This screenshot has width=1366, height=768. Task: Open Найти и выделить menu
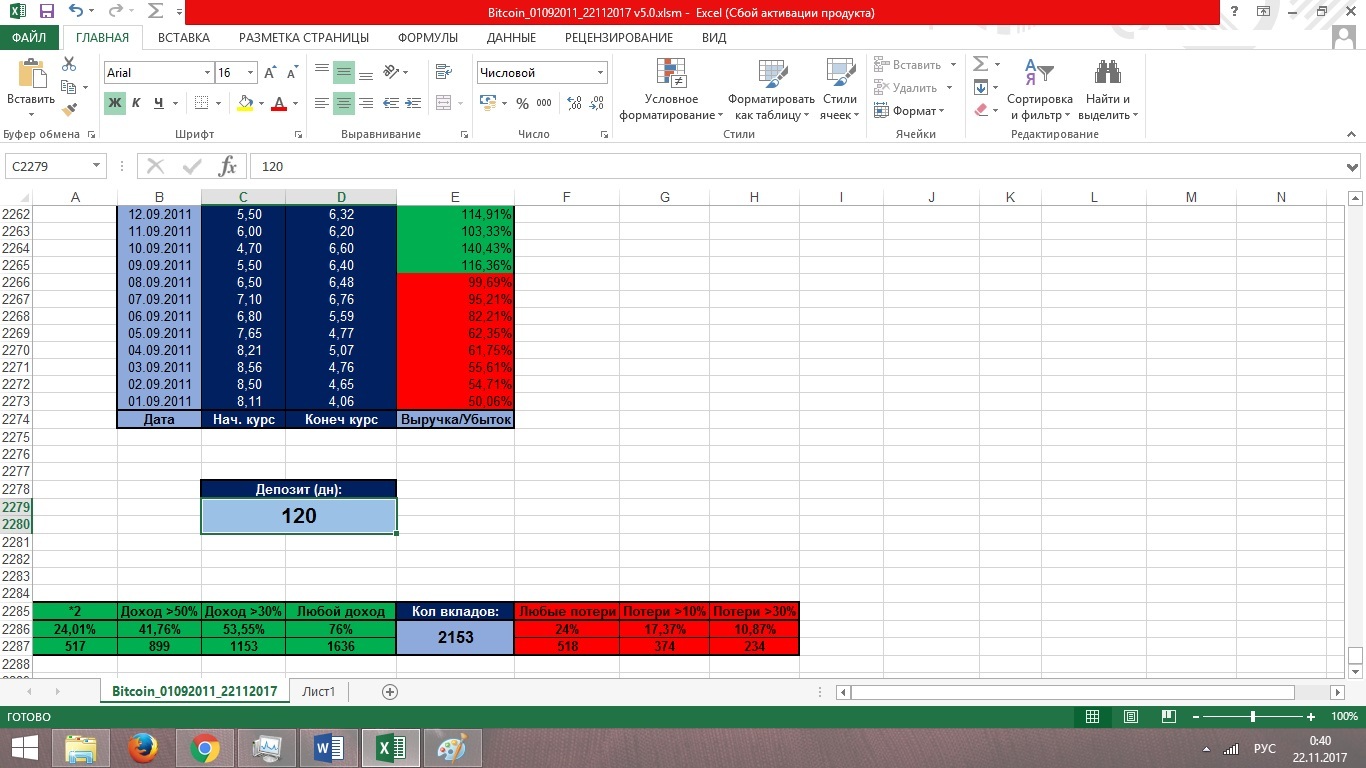click(1108, 90)
